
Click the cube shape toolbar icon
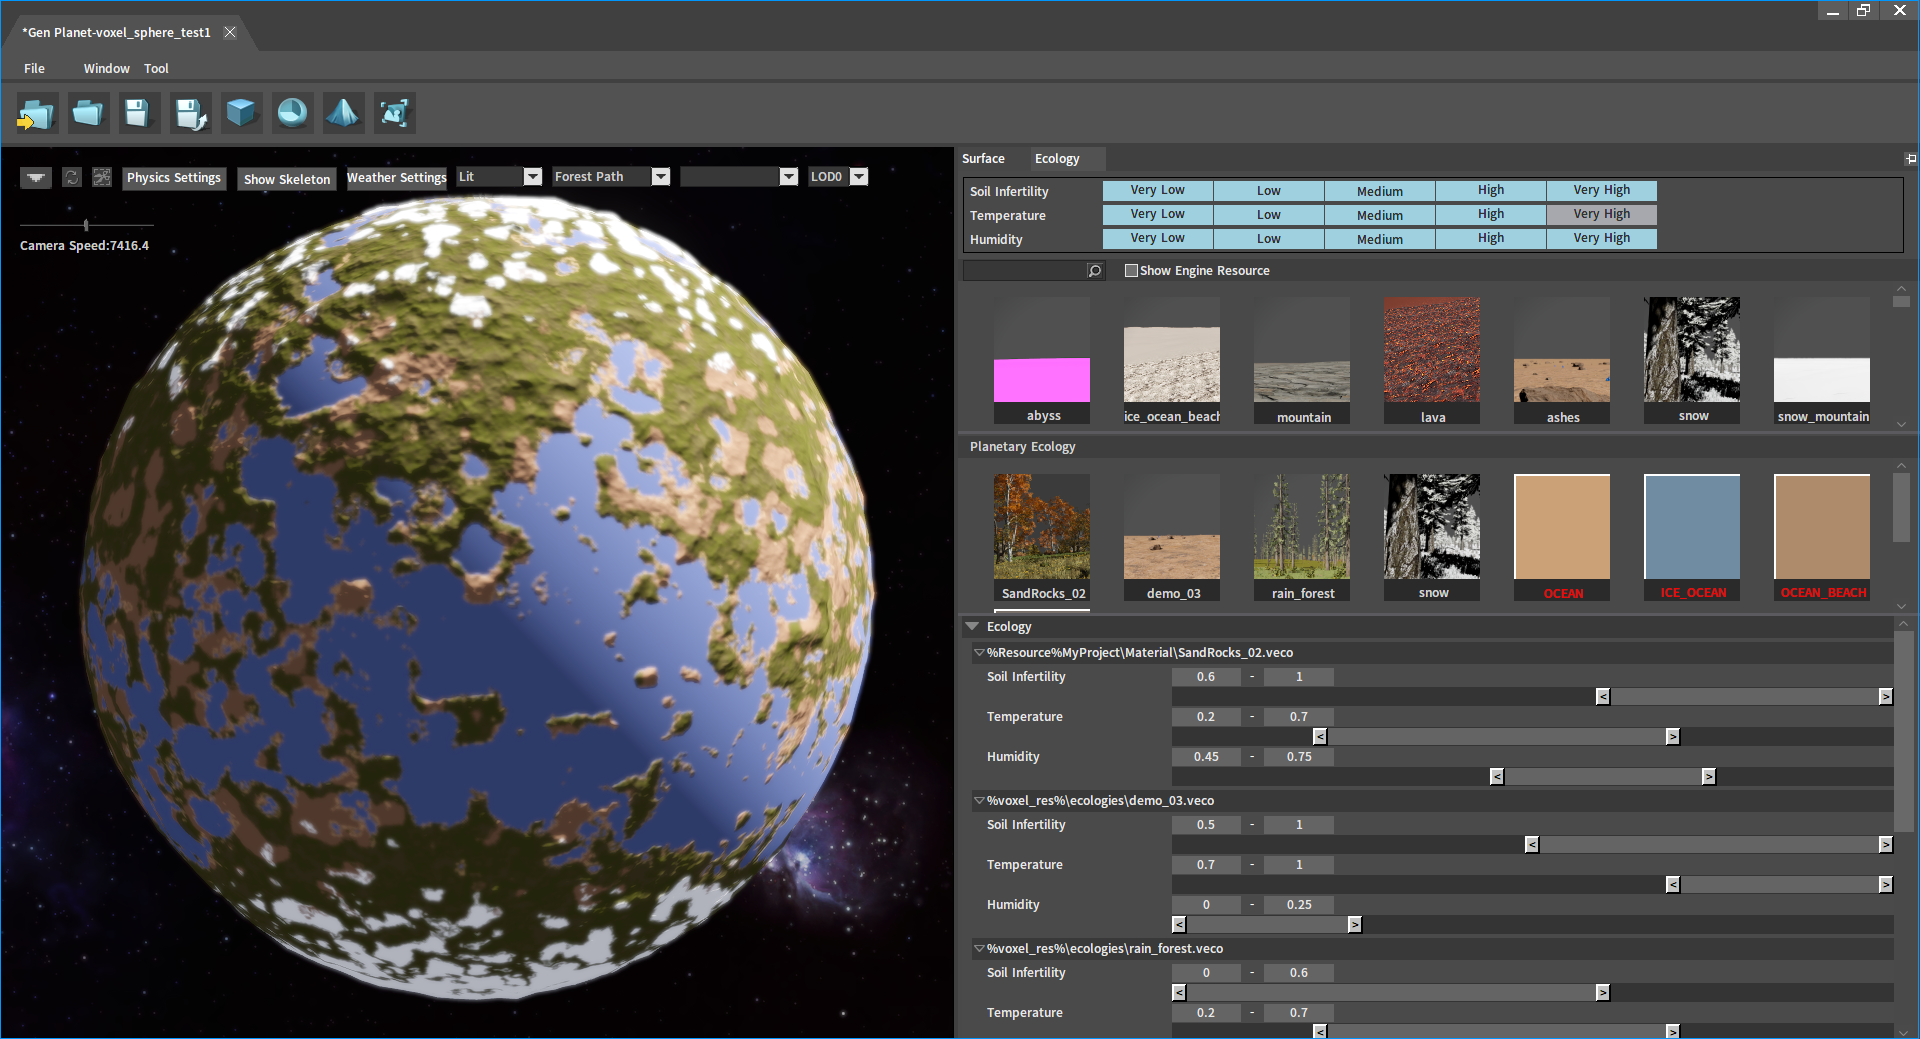click(241, 113)
